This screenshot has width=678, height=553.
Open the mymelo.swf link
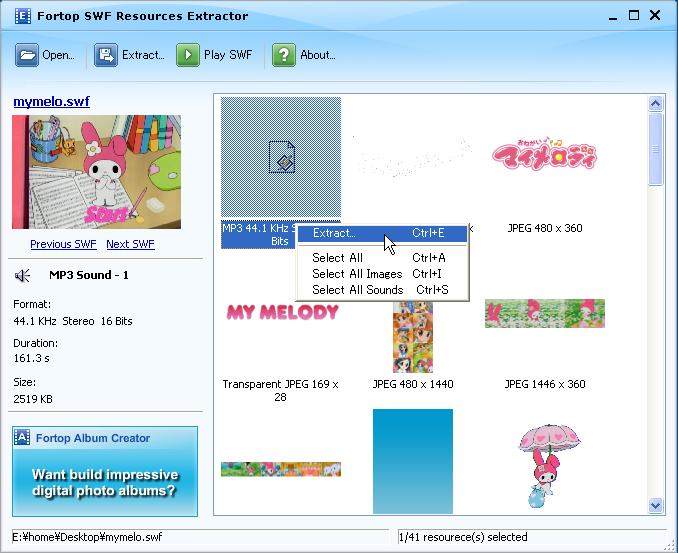click(x=51, y=102)
